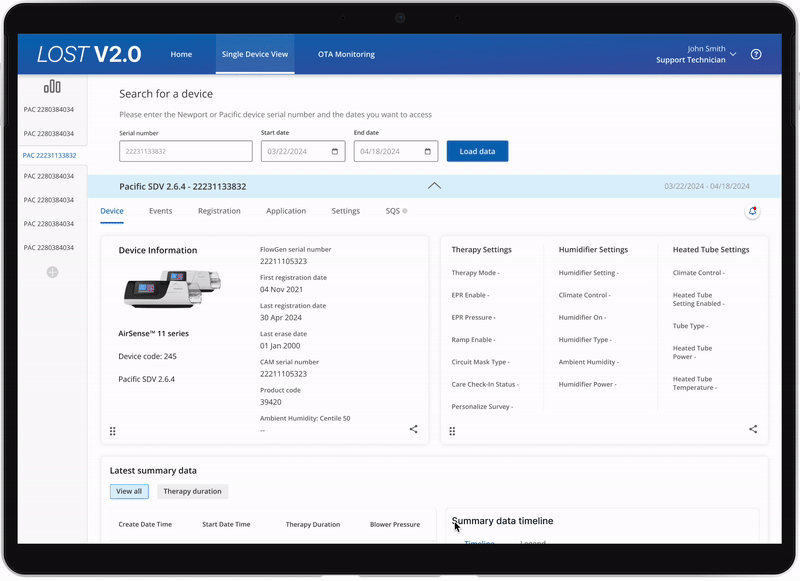Click the First registration date 04 Nov 2021

pyautogui.click(x=281, y=289)
